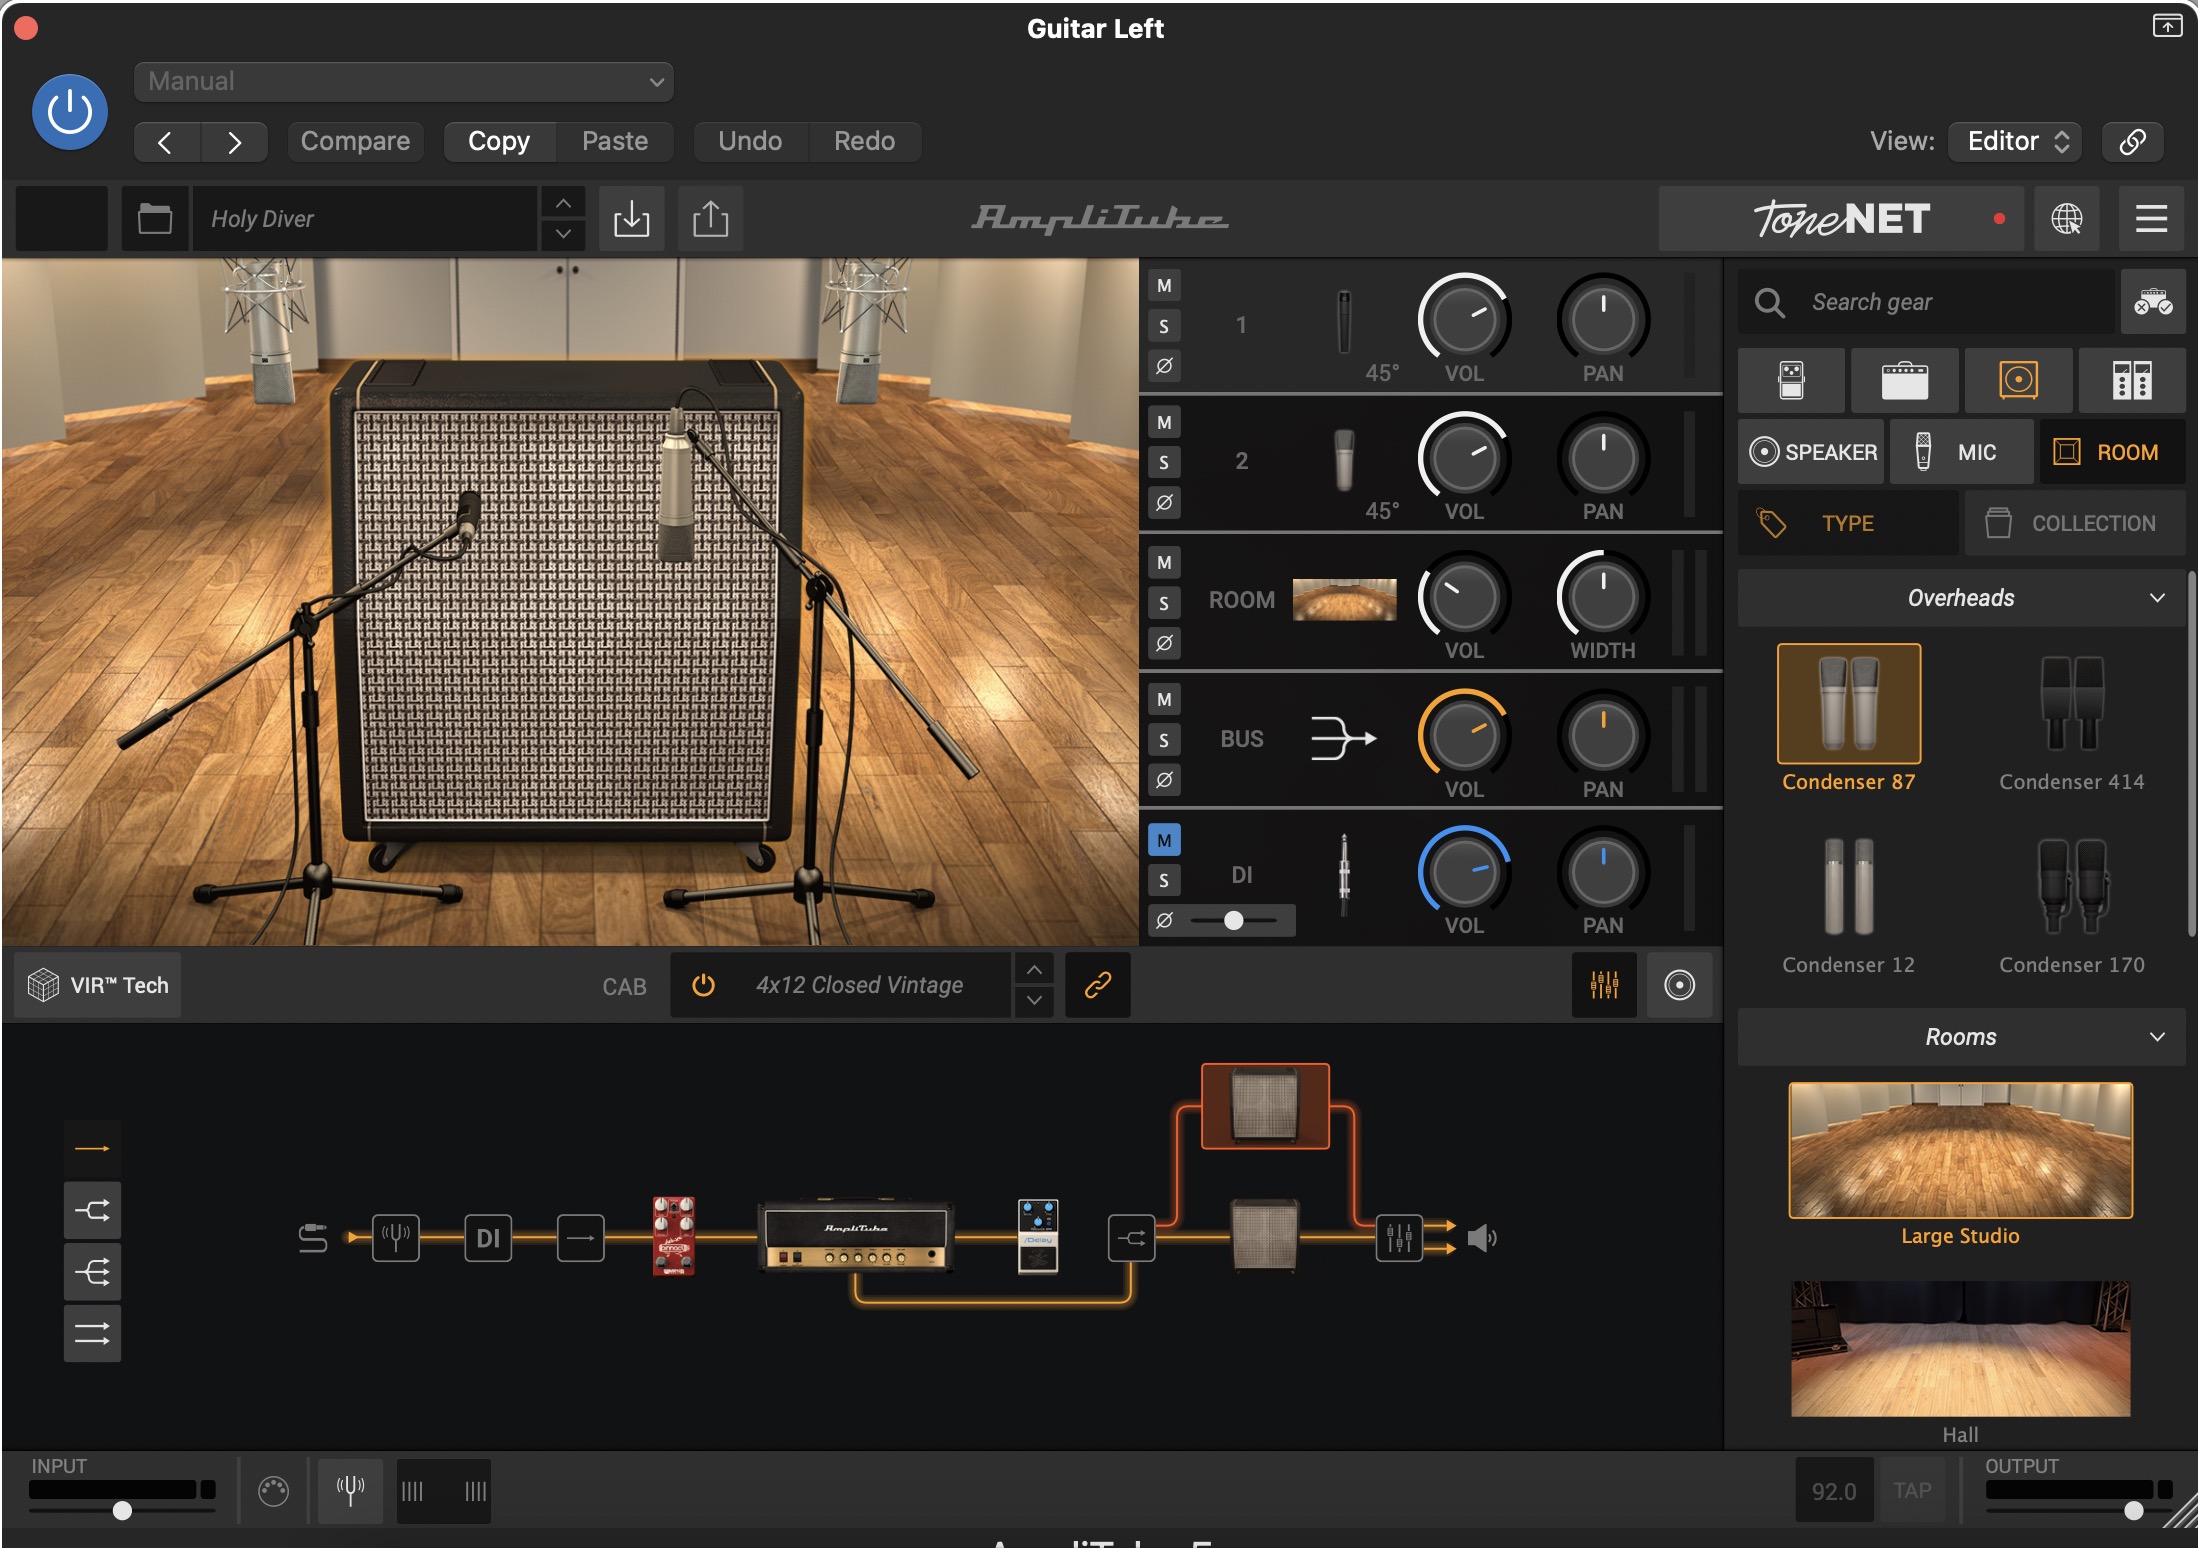Toggle the CAB power button
2198x1548 pixels.
[x=704, y=985]
